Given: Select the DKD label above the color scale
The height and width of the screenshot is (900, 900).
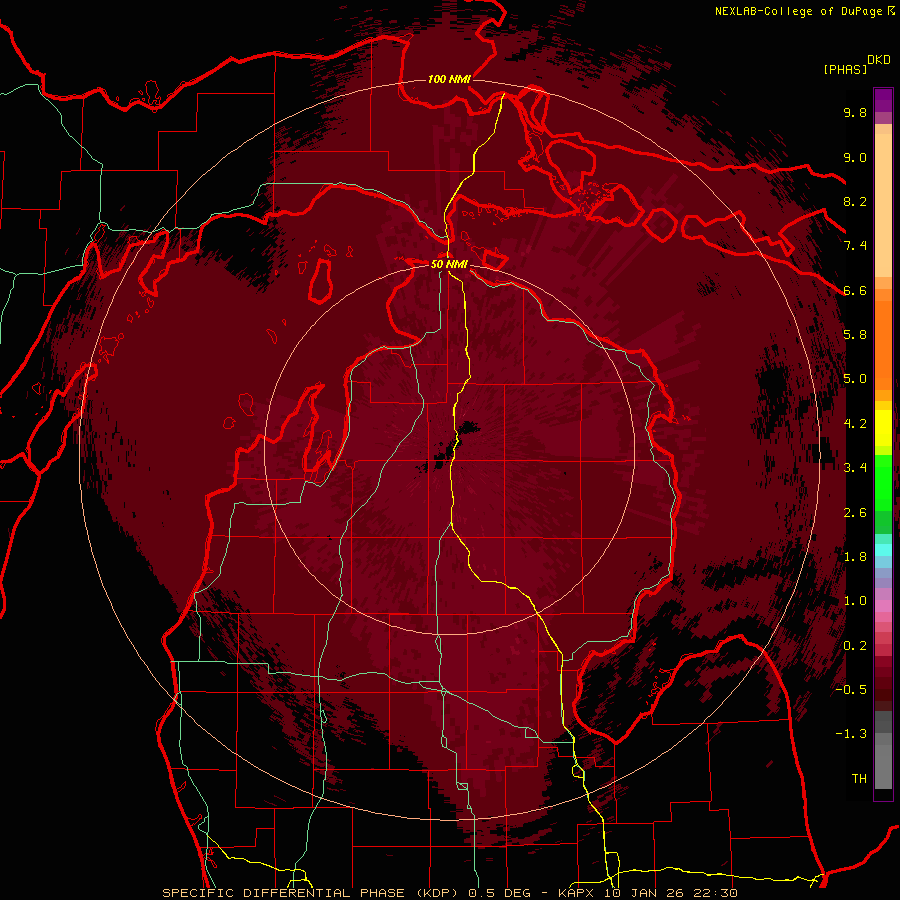Looking at the screenshot, I should (878, 60).
